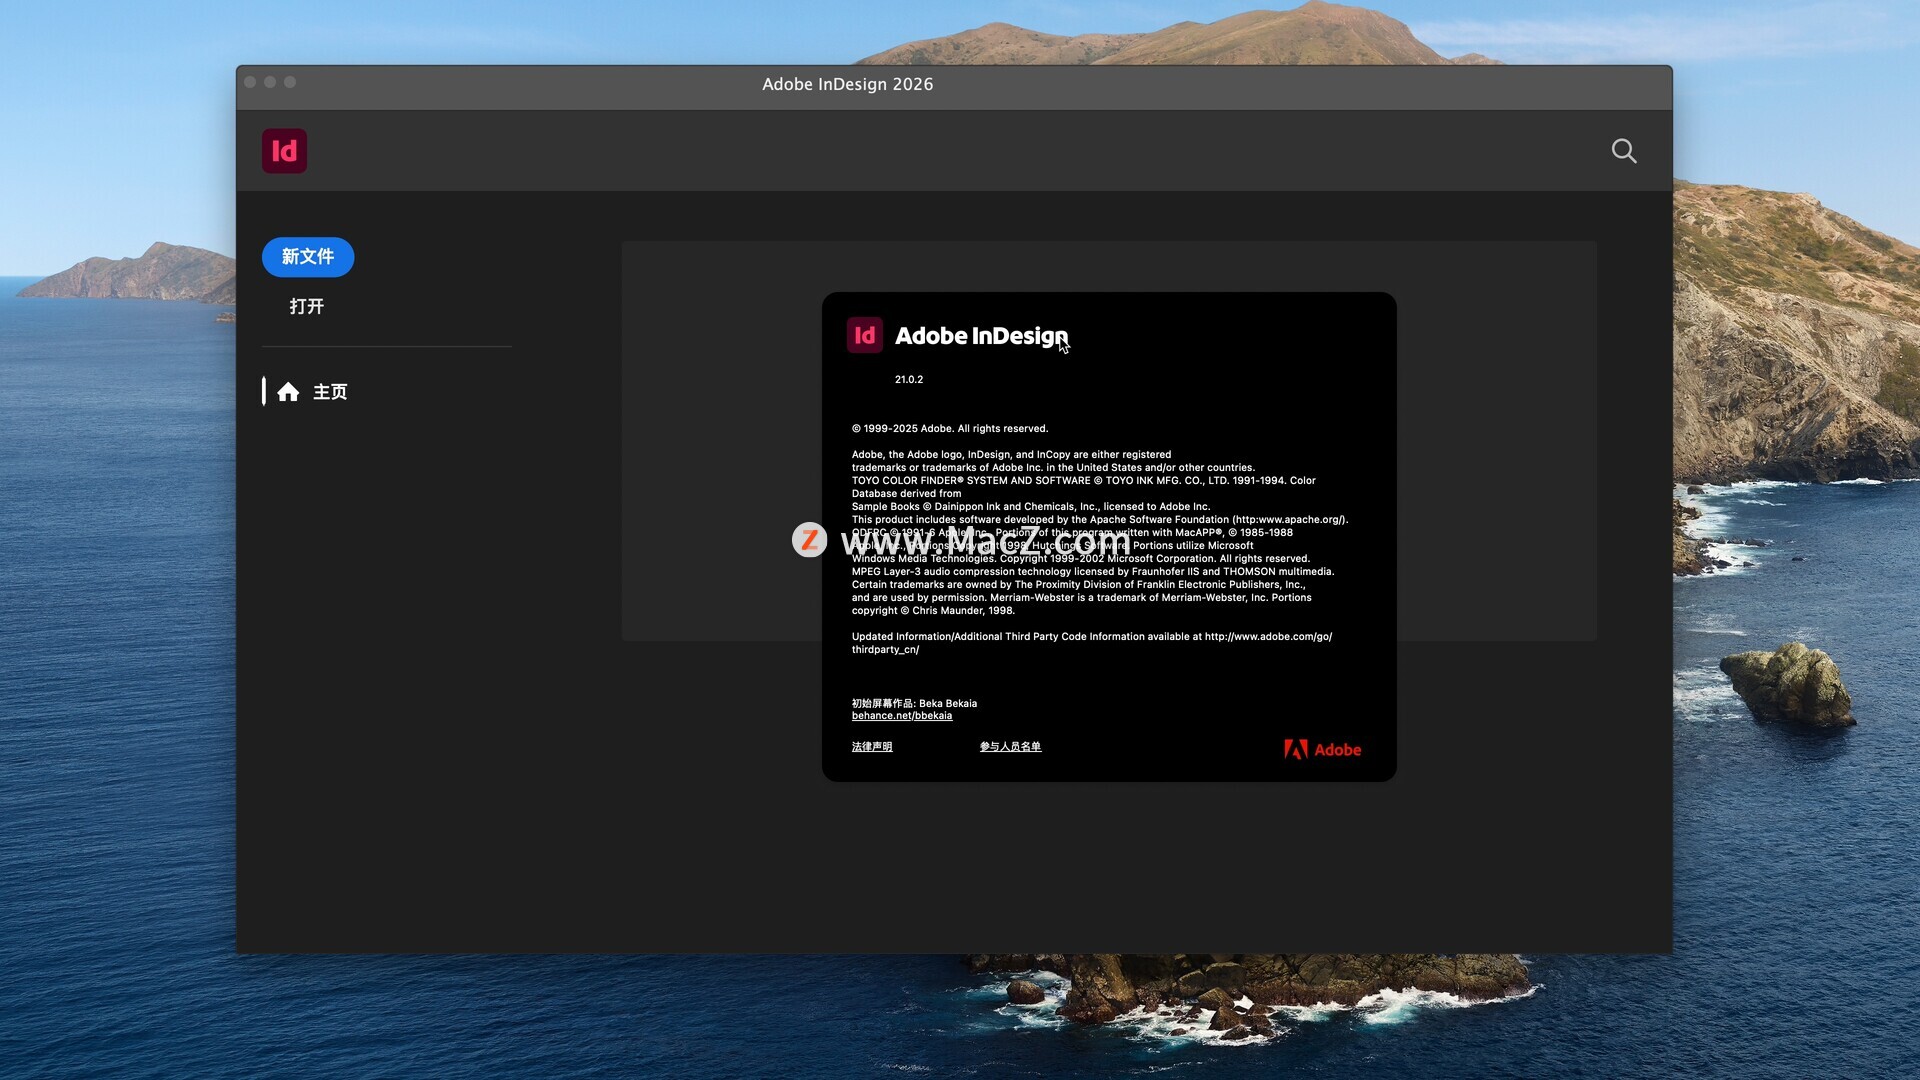Screen dimensions: 1920x1080
Task: Click the InDesign Id logo in header
Action: pyautogui.click(x=284, y=151)
